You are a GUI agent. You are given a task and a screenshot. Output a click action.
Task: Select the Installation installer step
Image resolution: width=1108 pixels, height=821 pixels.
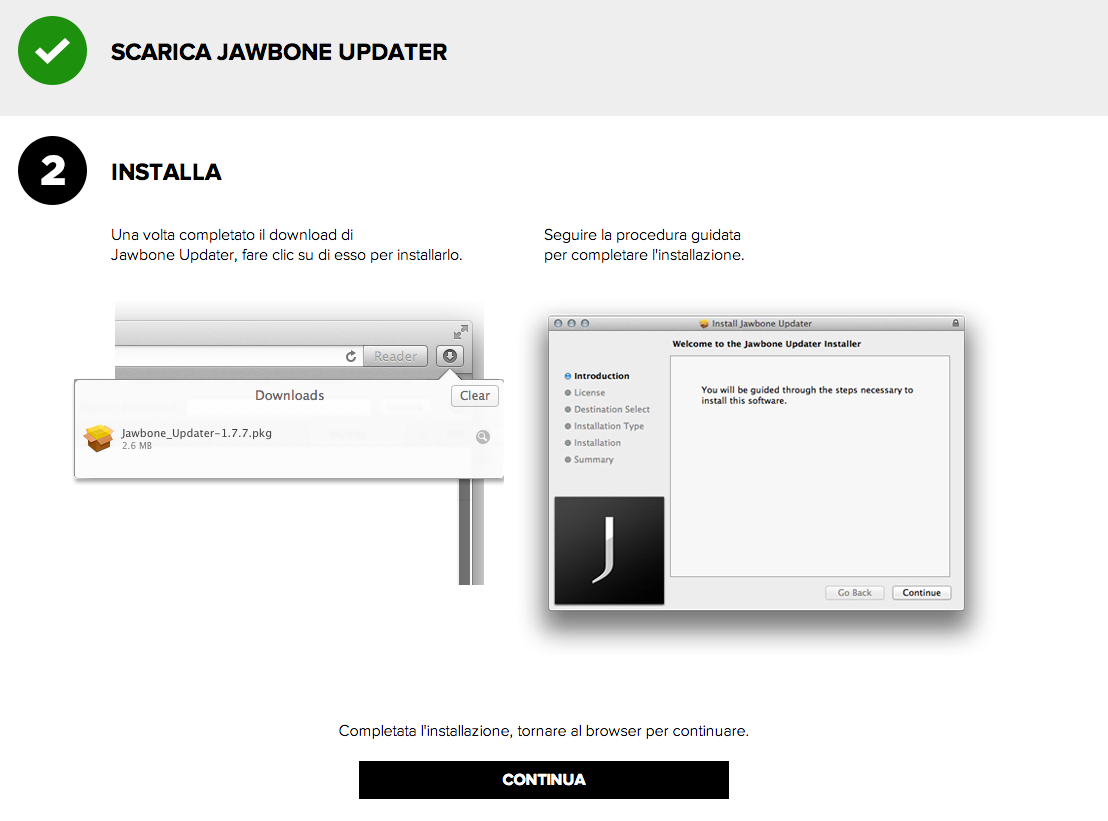(592, 443)
